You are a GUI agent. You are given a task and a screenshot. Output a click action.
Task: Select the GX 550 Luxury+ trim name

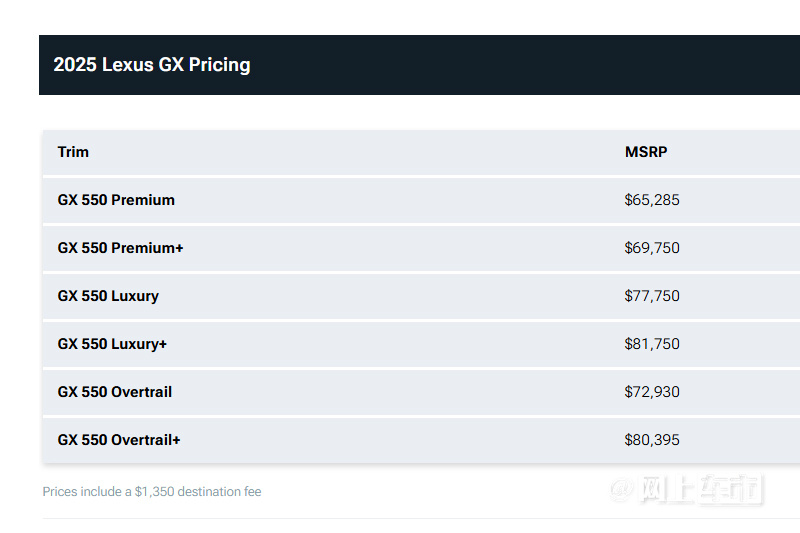pos(112,344)
